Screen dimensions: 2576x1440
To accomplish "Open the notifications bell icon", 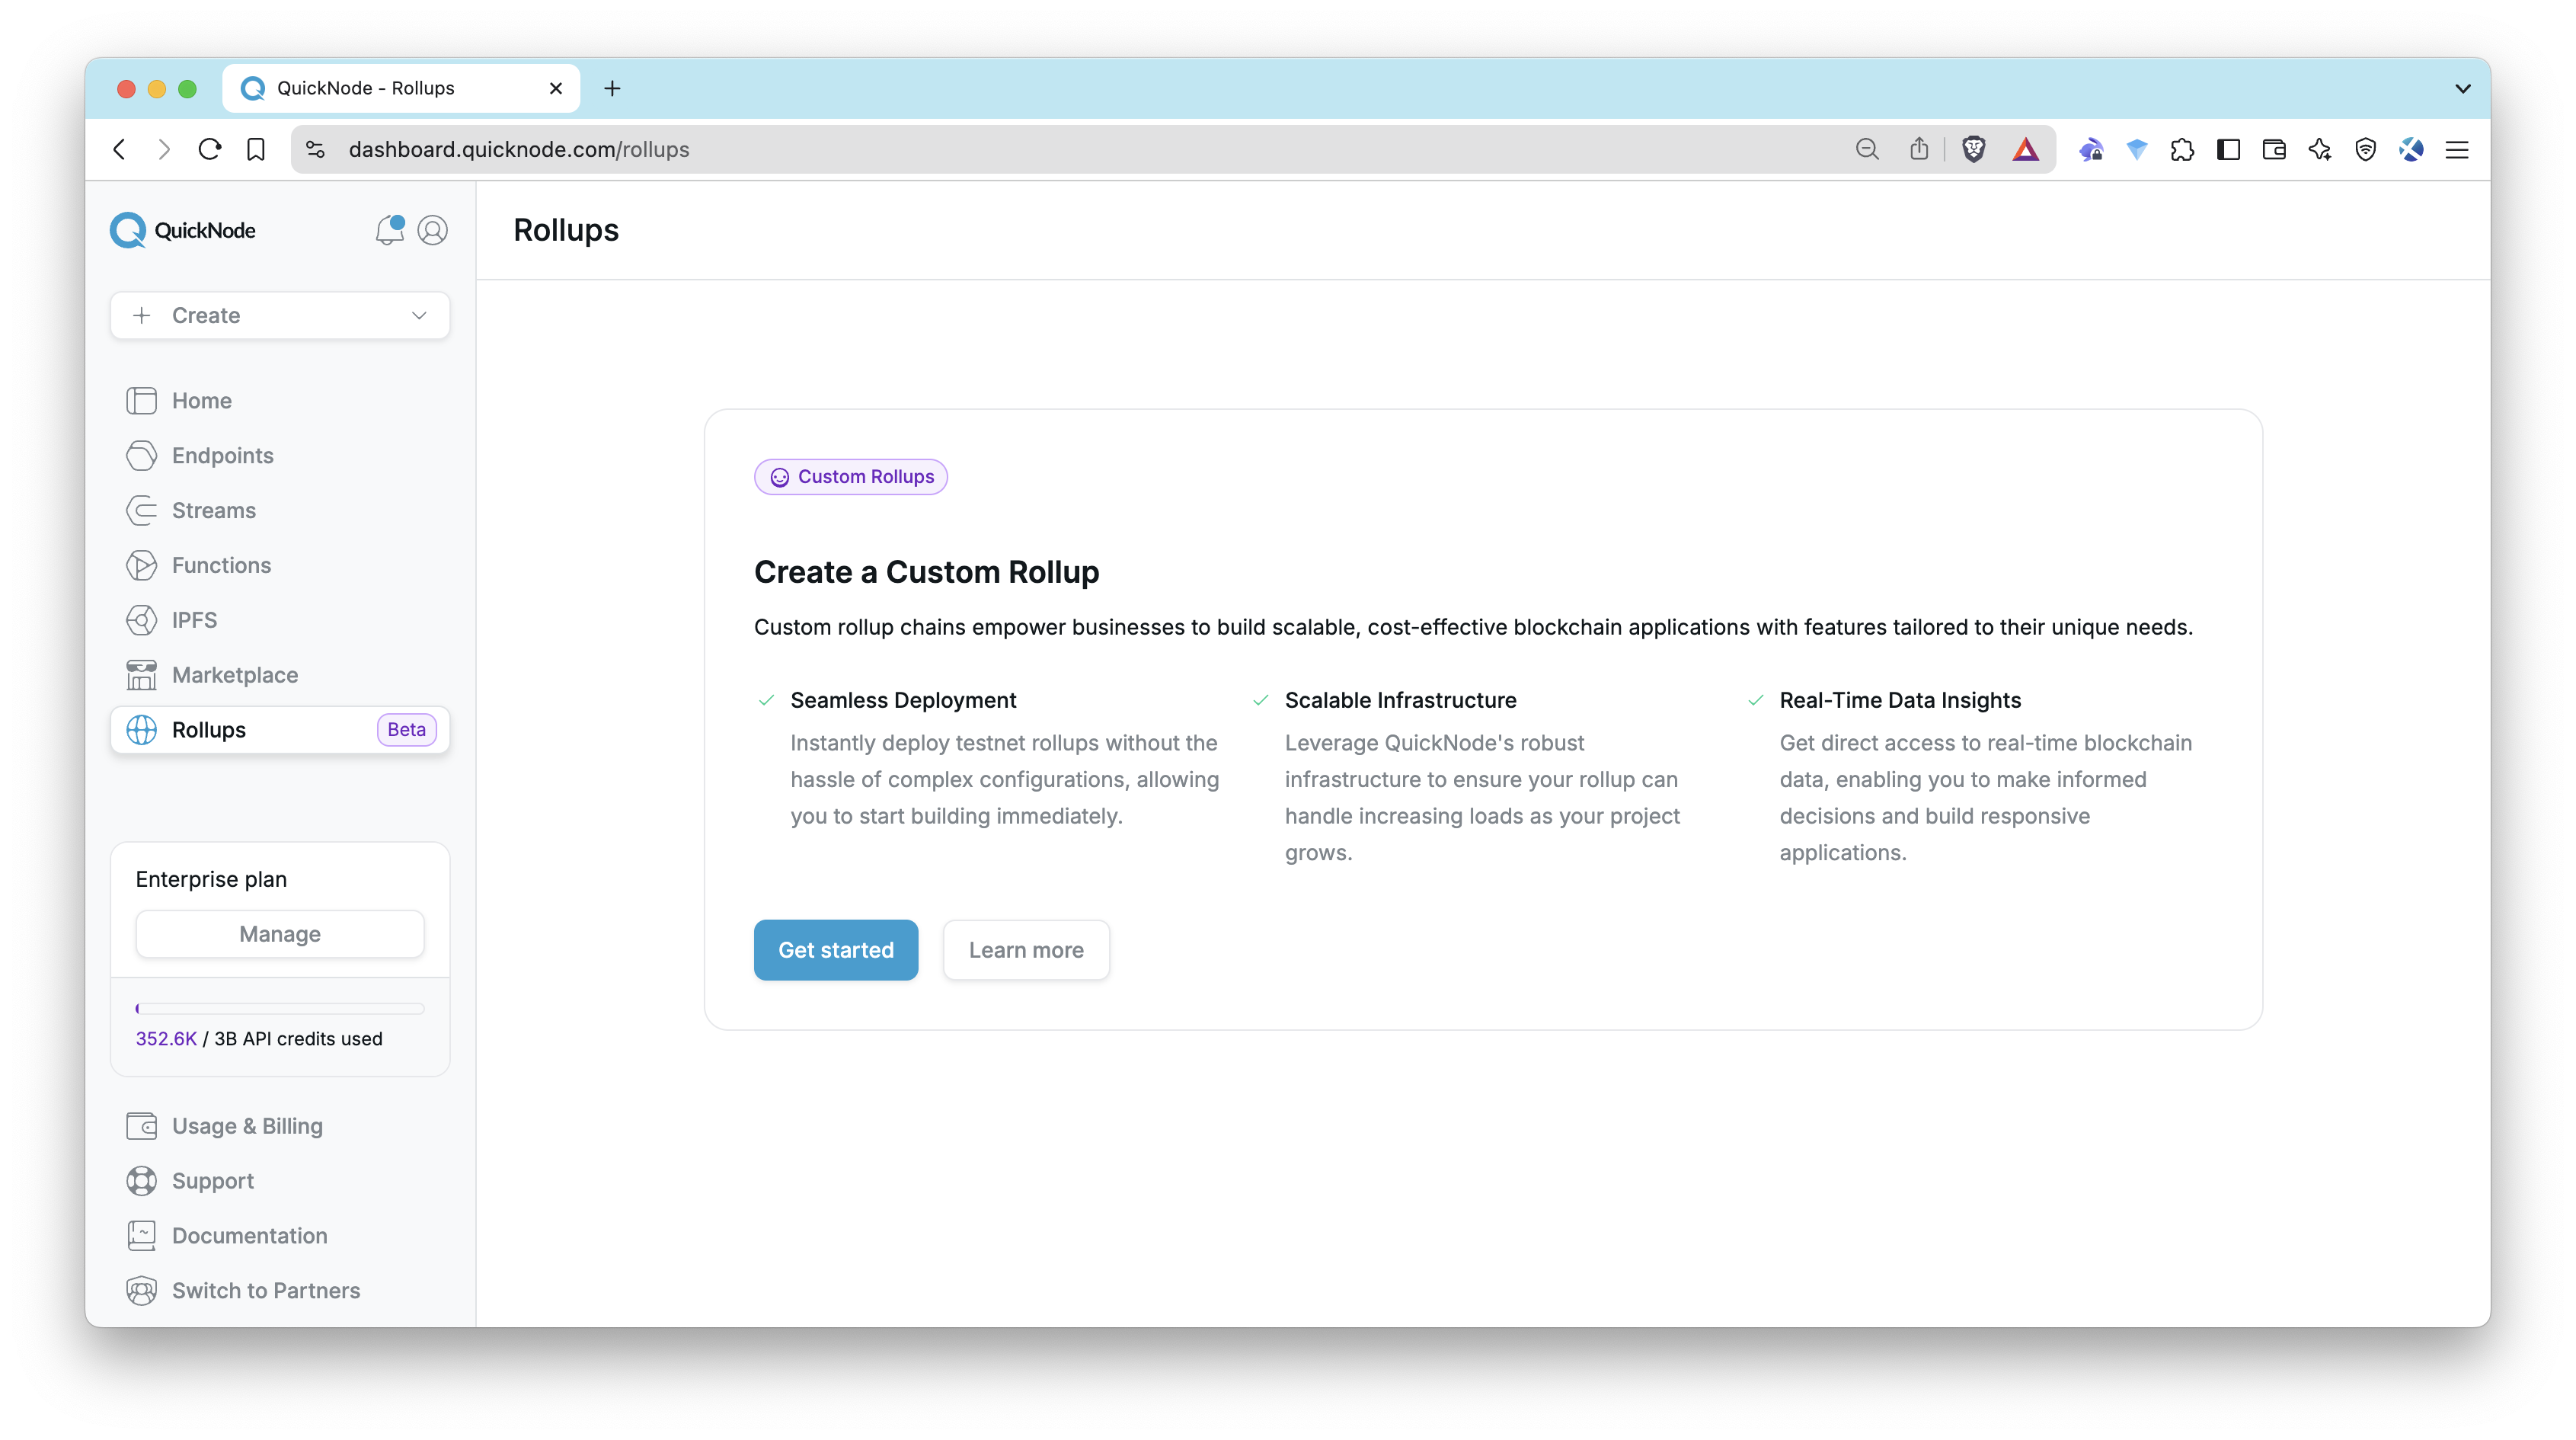I will click(x=389, y=230).
